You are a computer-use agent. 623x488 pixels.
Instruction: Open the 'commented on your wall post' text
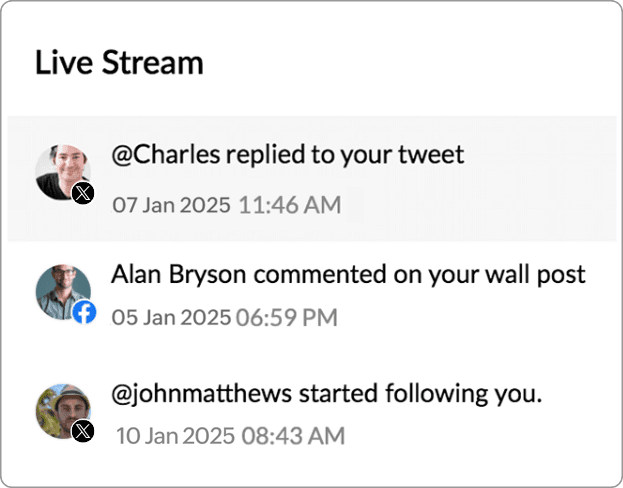click(410, 273)
